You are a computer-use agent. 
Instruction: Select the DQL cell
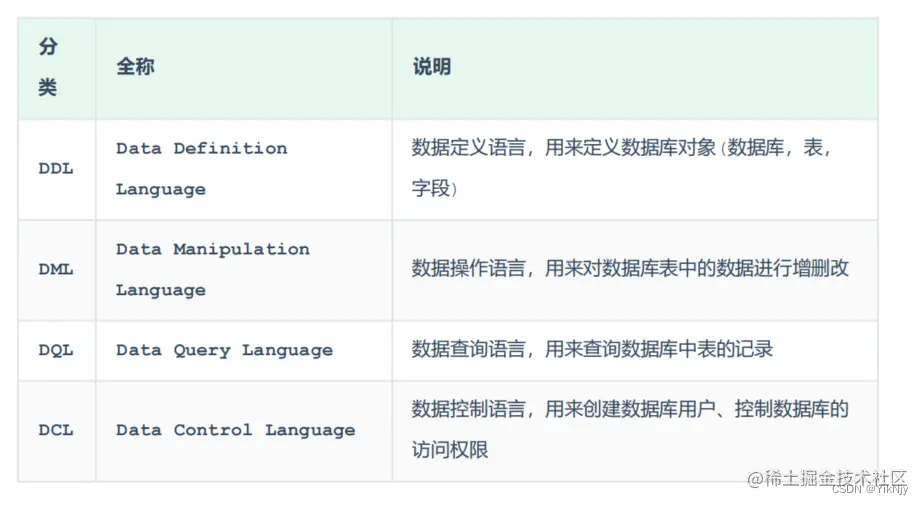coord(56,351)
